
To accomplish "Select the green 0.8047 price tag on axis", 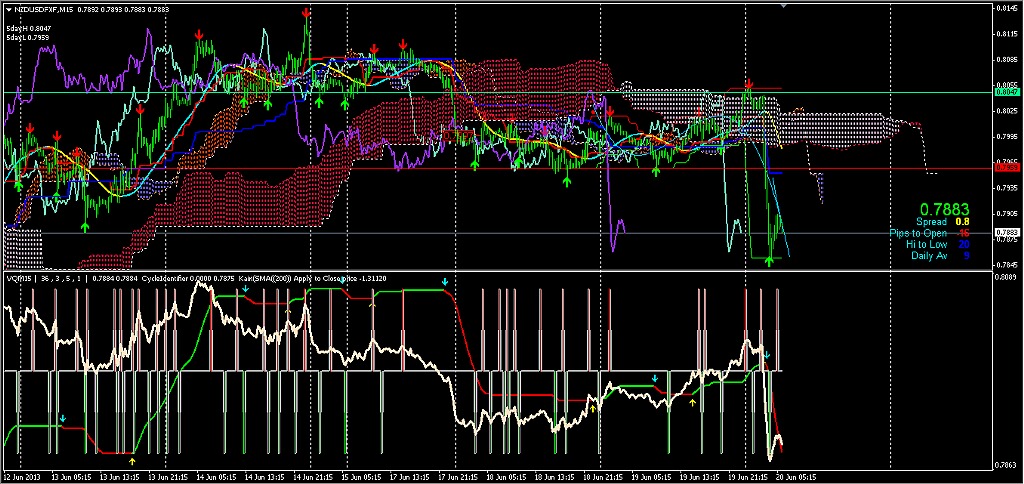I will (x=1007, y=91).
